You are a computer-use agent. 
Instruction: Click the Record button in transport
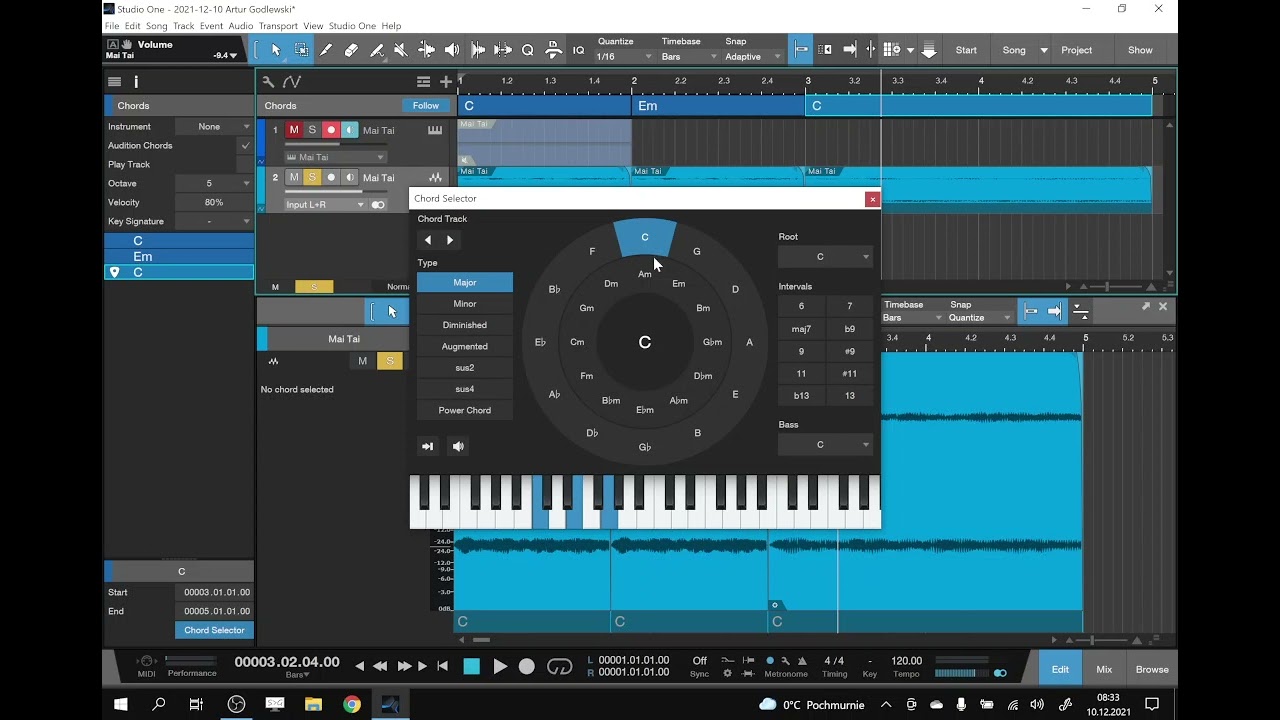pyautogui.click(x=527, y=667)
